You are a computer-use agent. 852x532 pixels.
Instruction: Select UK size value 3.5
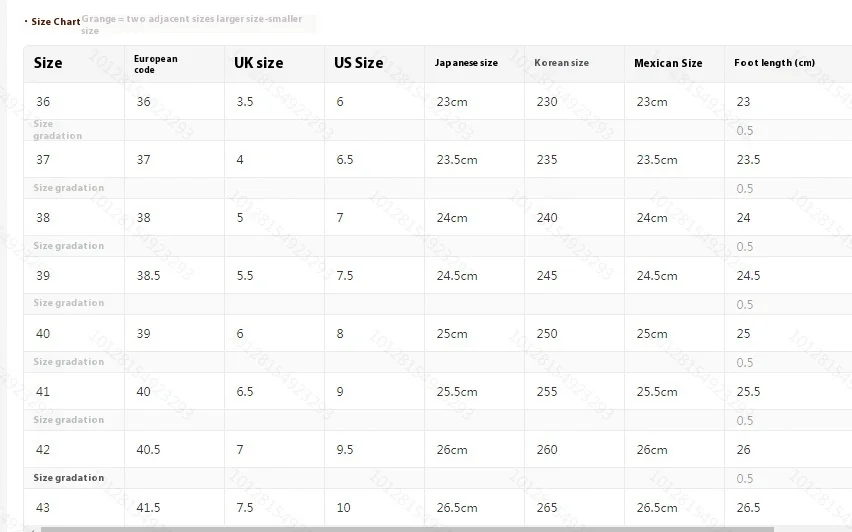click(x=245, y=101)
